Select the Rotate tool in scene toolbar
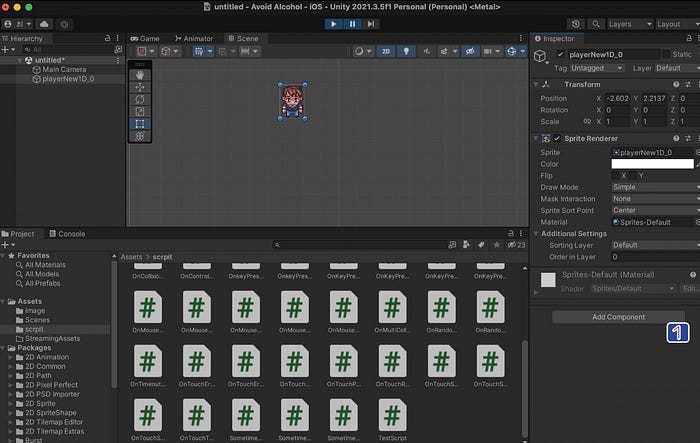 [140, 99]
